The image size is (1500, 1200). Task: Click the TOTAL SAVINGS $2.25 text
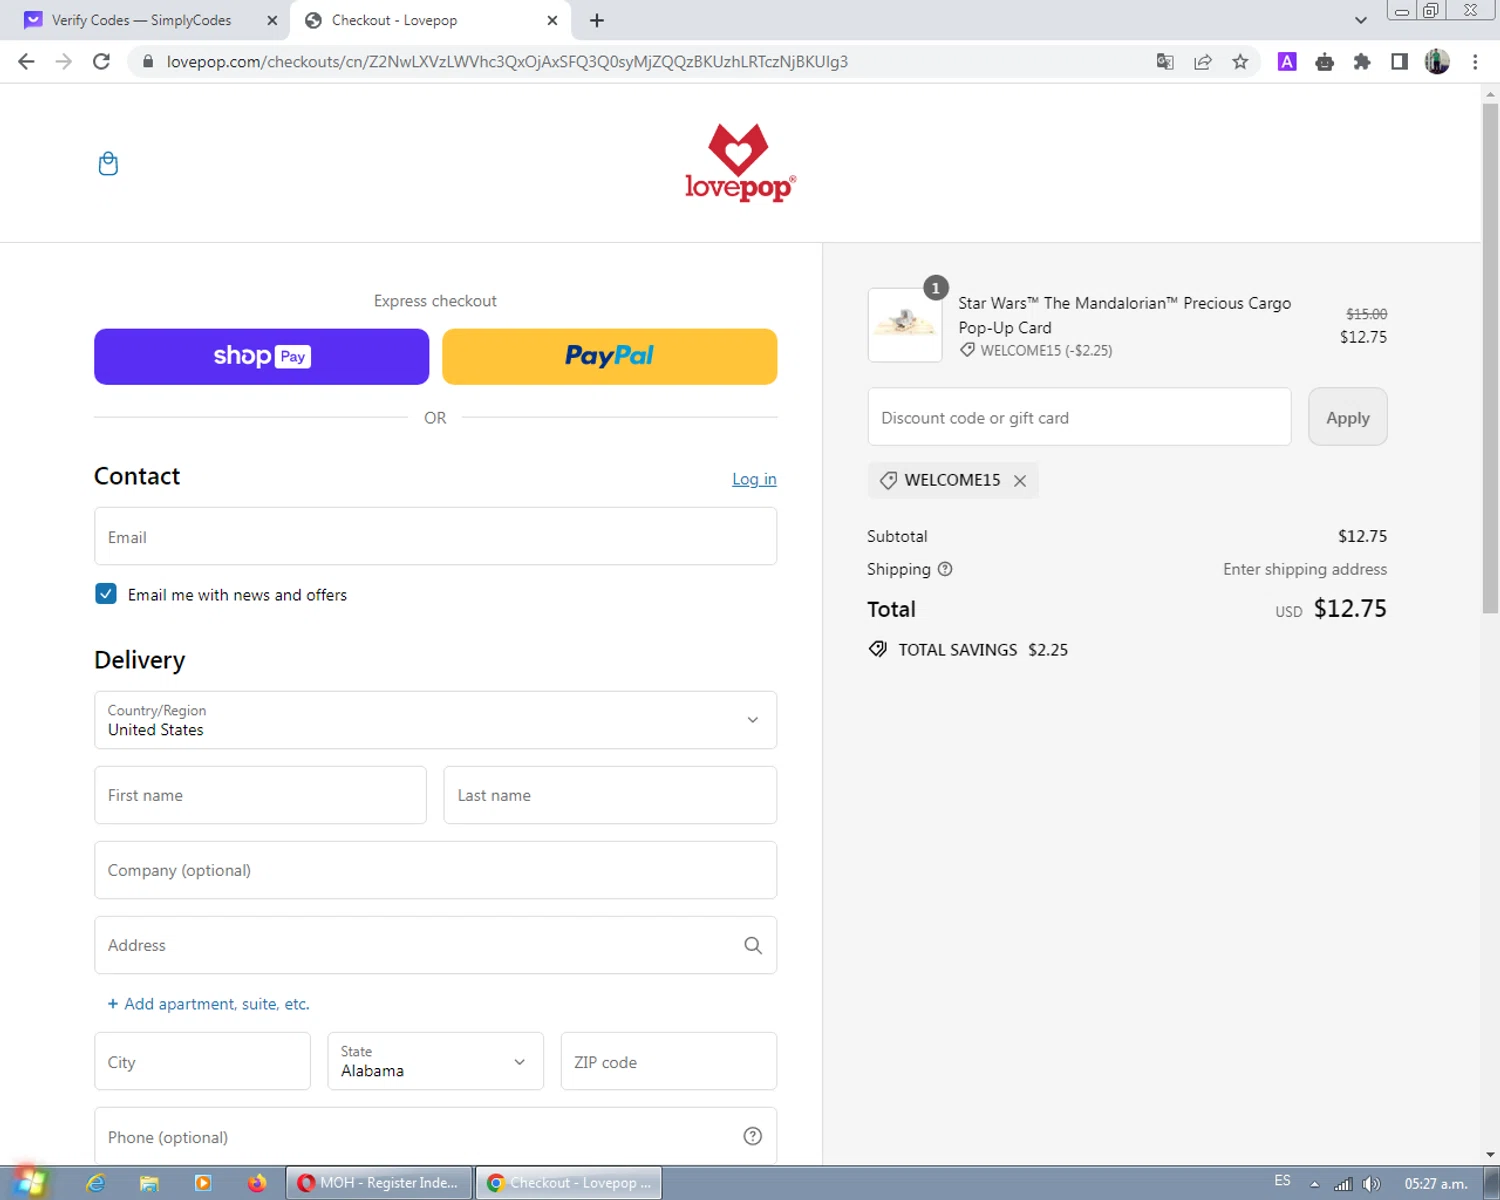tap(982, 650)
